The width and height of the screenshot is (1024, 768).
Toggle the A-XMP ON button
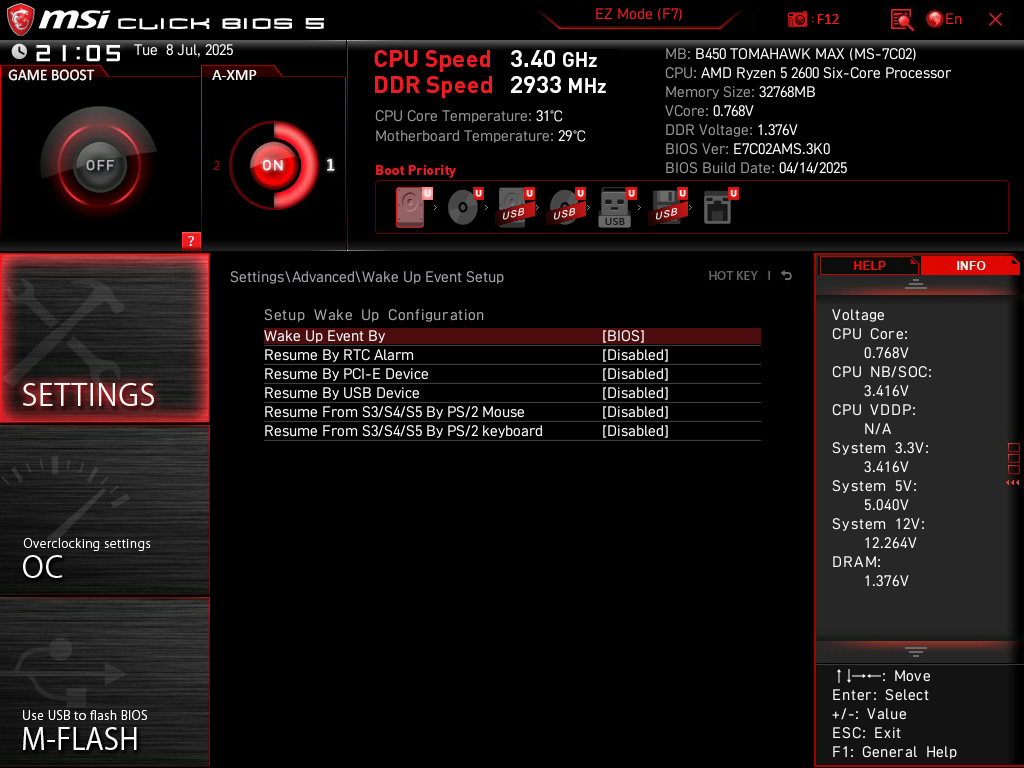click(273, 165)
